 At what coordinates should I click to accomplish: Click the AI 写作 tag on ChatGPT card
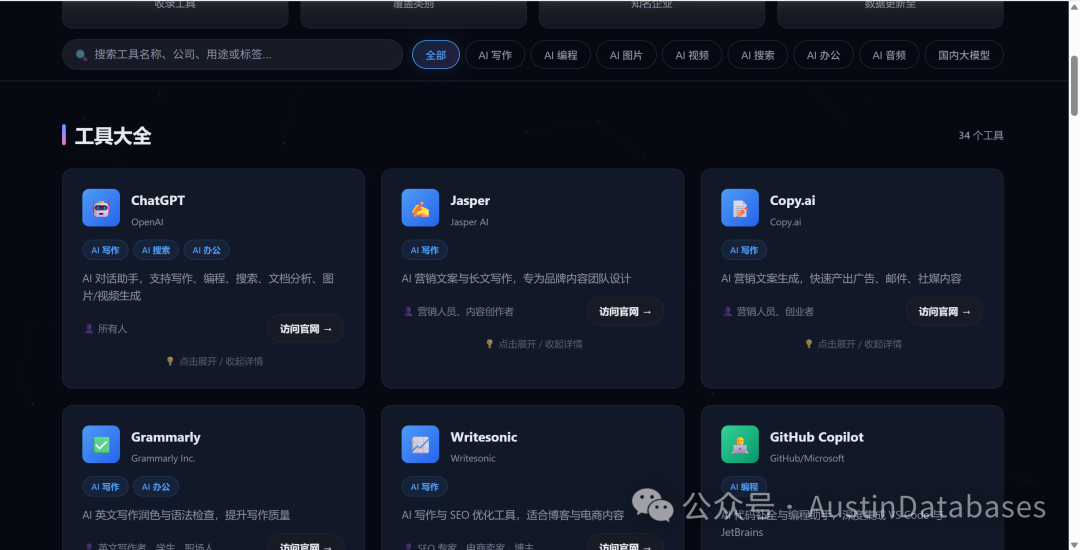[x=105, y=251]
